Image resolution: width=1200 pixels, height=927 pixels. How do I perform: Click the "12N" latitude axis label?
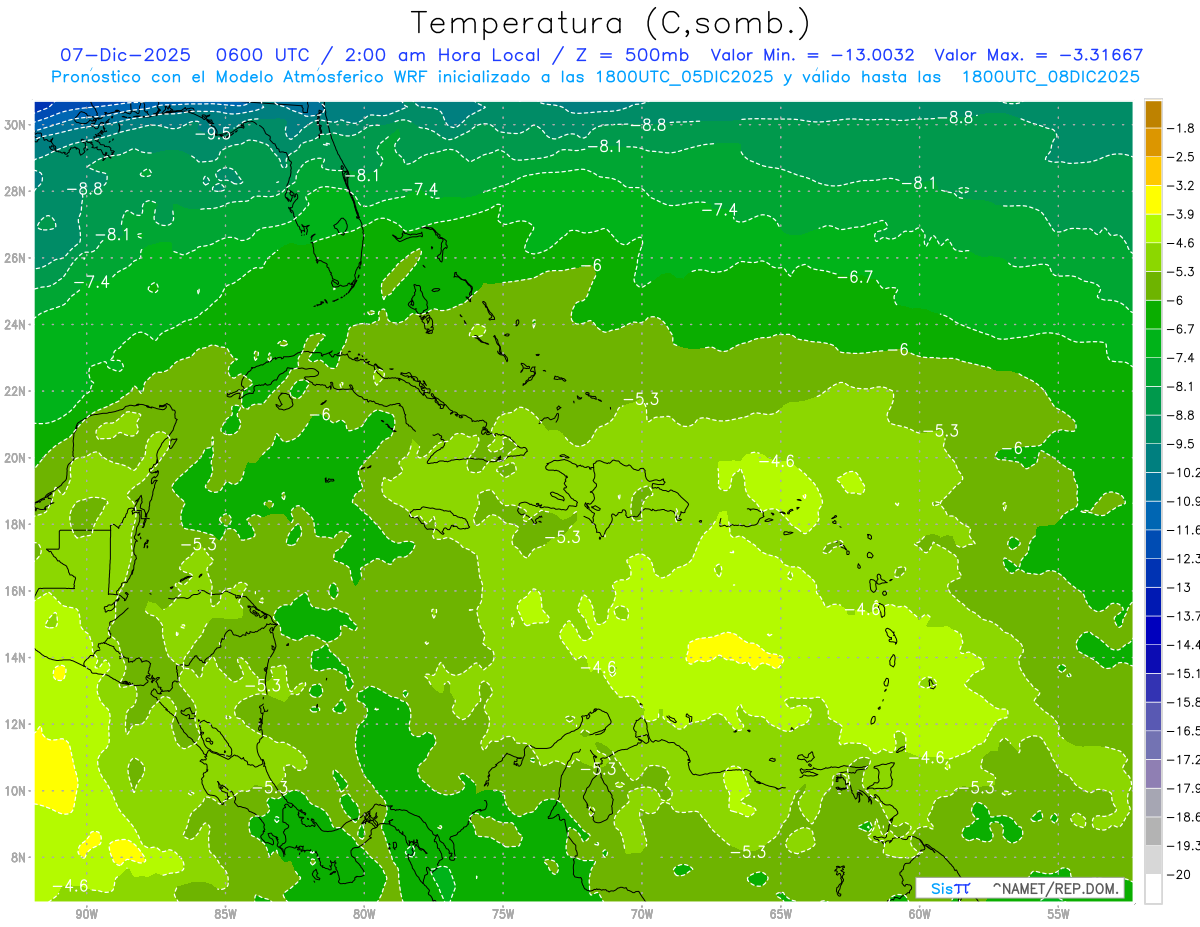(x=15, y=724)
